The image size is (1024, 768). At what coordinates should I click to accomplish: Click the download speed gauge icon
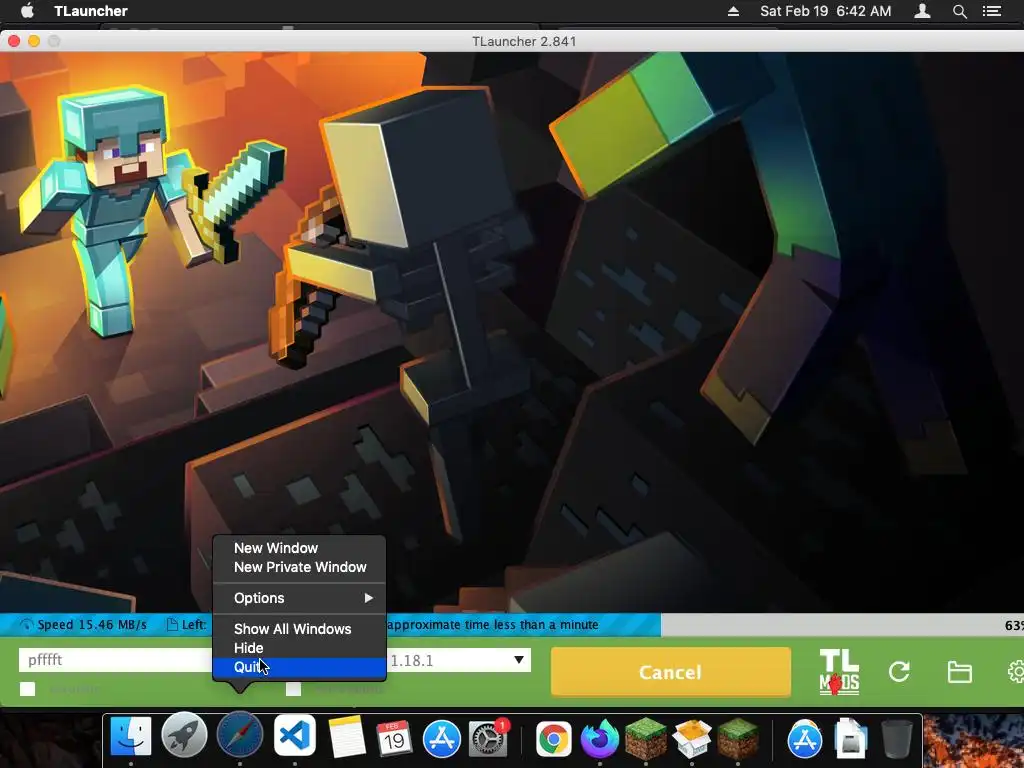[27, 625]
